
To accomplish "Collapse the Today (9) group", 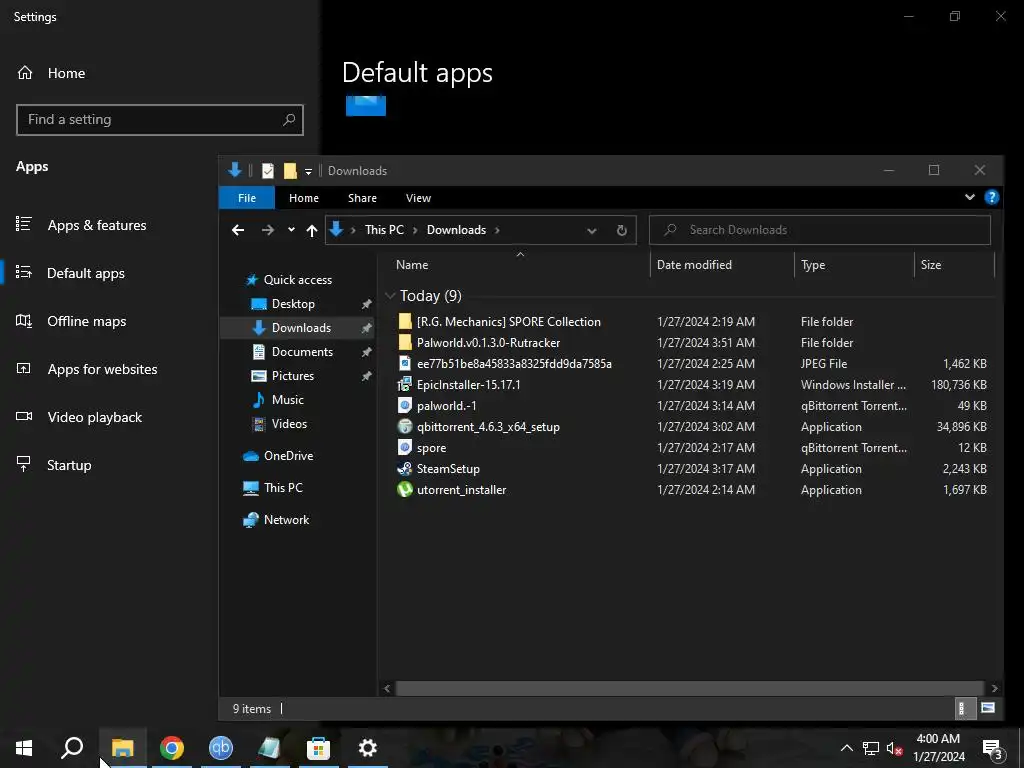I will tap(390, 296).
